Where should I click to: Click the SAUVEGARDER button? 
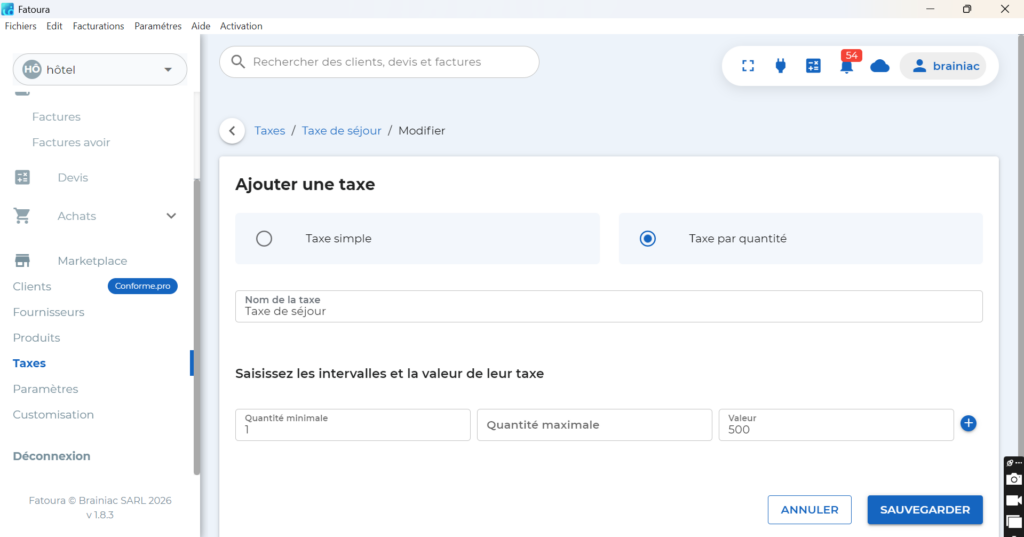pyautogui.click(x=925, y=510)
